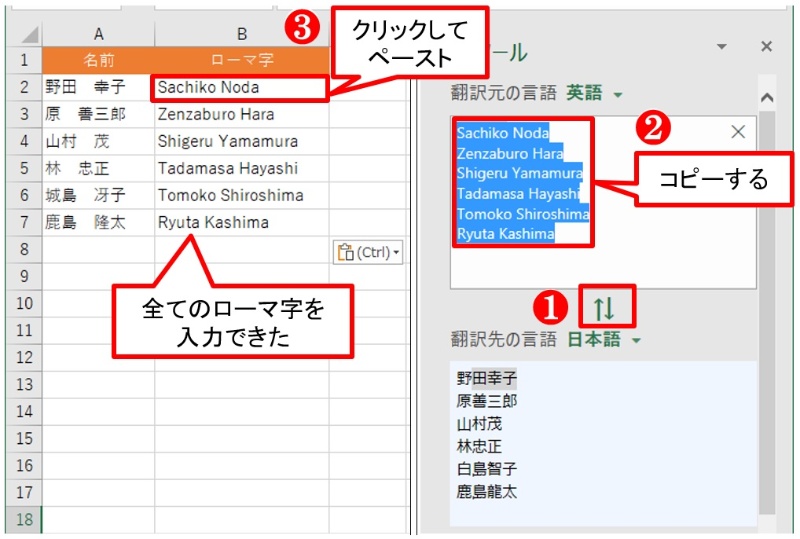
Task: Click translated line 山村茂 in pane
Action: [479, 424]
